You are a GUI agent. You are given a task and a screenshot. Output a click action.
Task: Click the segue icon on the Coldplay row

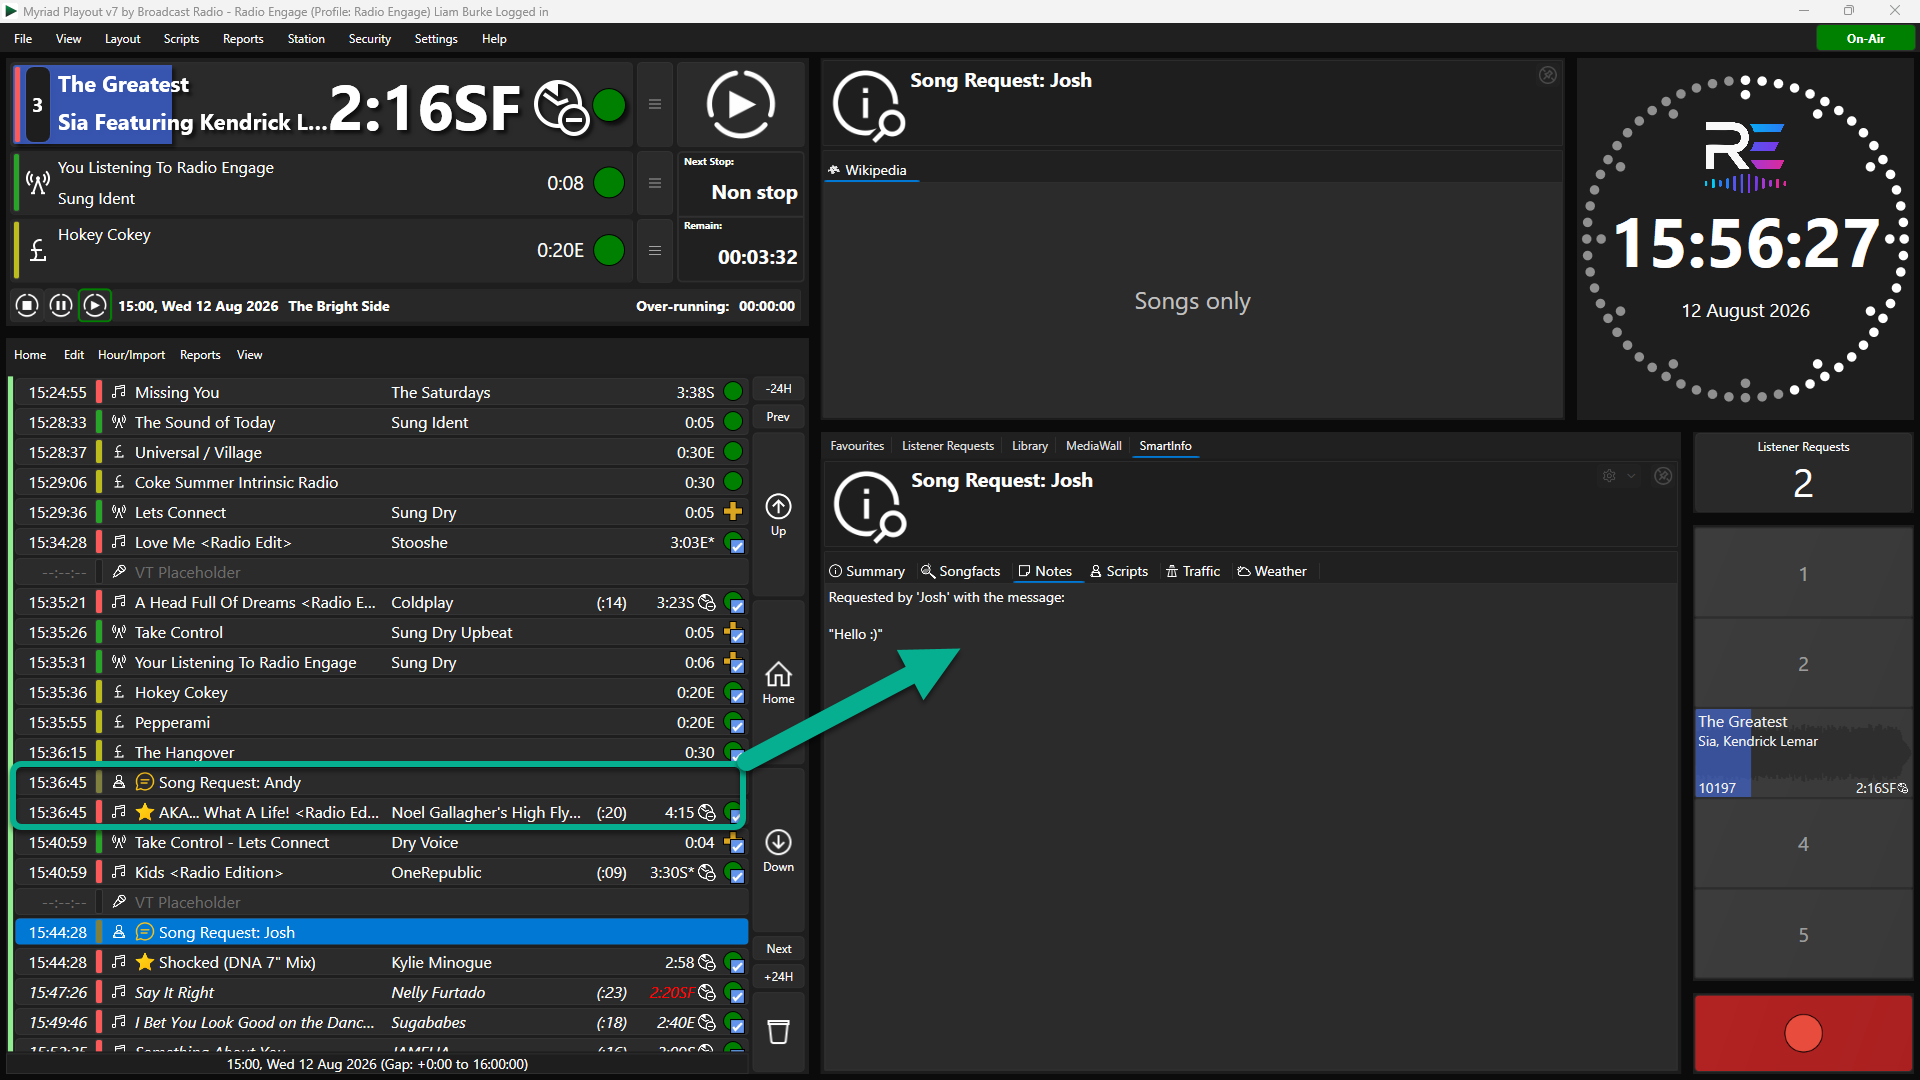(707, 602)
